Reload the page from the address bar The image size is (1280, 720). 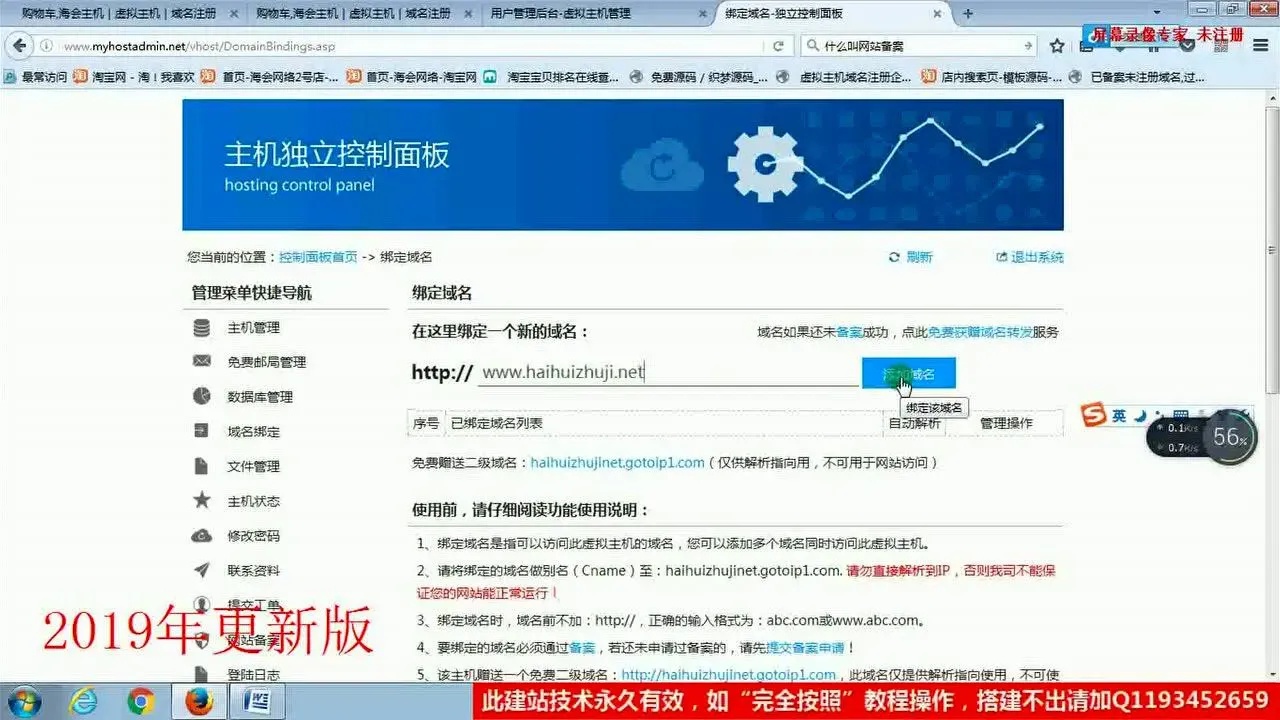[778, 46]
